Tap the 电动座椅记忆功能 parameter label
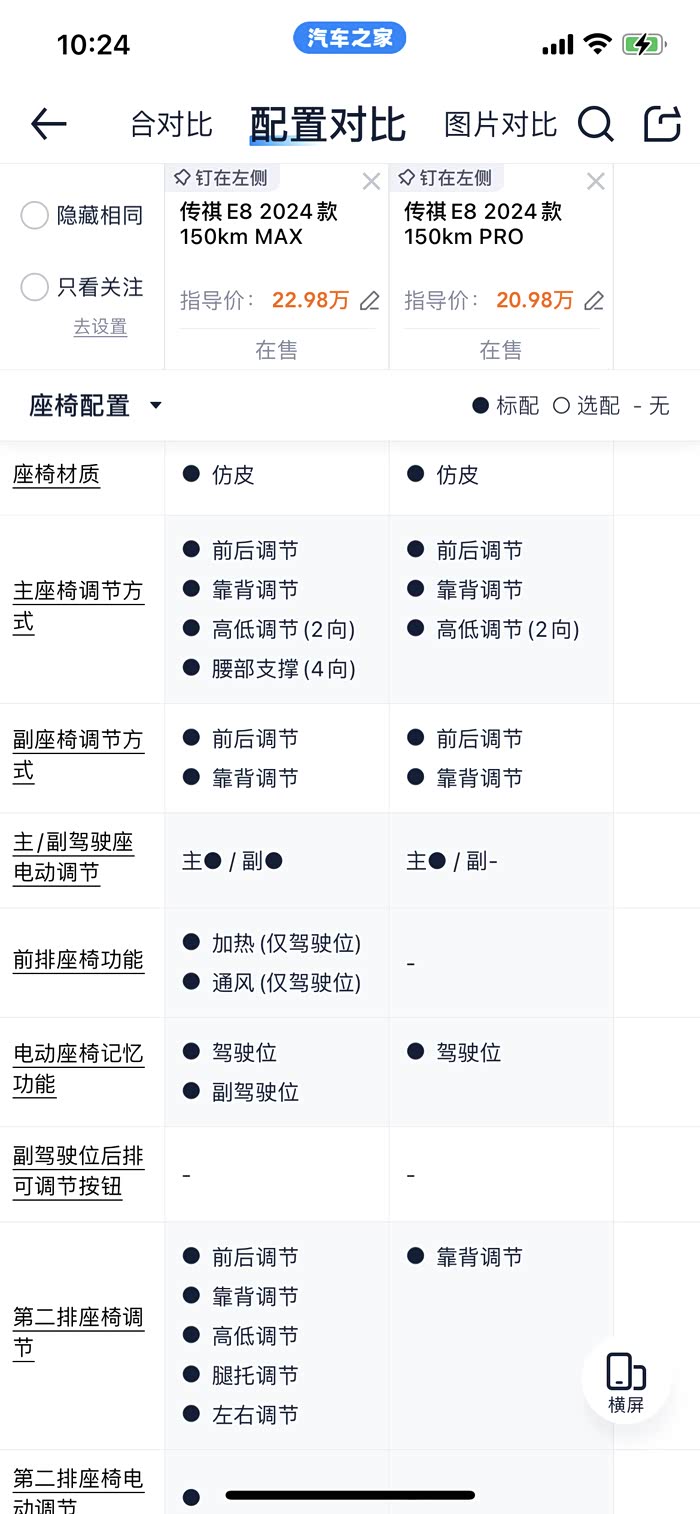 (x=78, y=1068)
